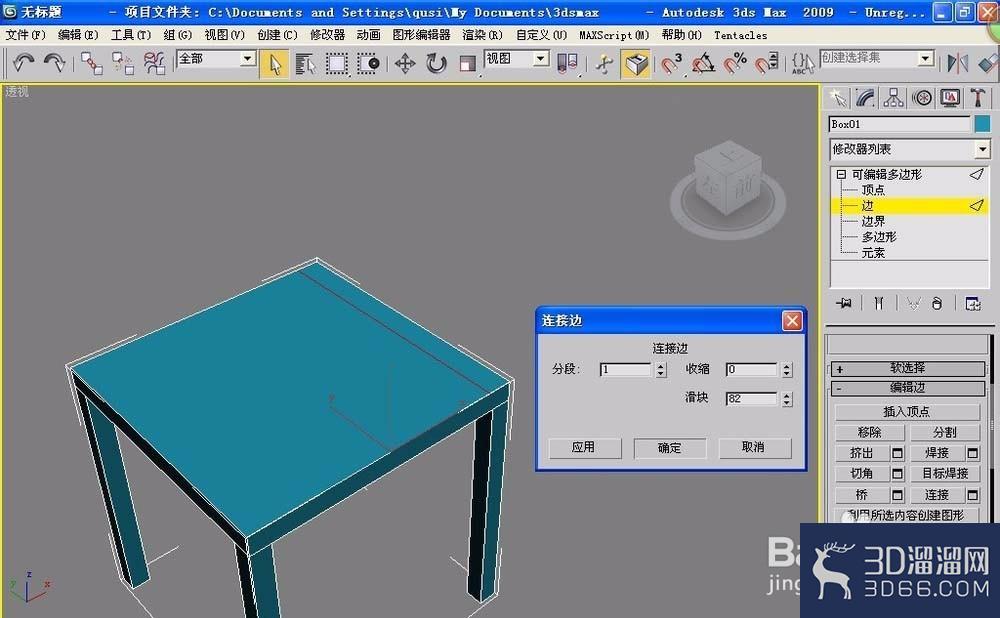The height and width of the screenshot is (618, 1000).
Task: Click the 滑块 spinner arrows
Action: coord(787,399)
